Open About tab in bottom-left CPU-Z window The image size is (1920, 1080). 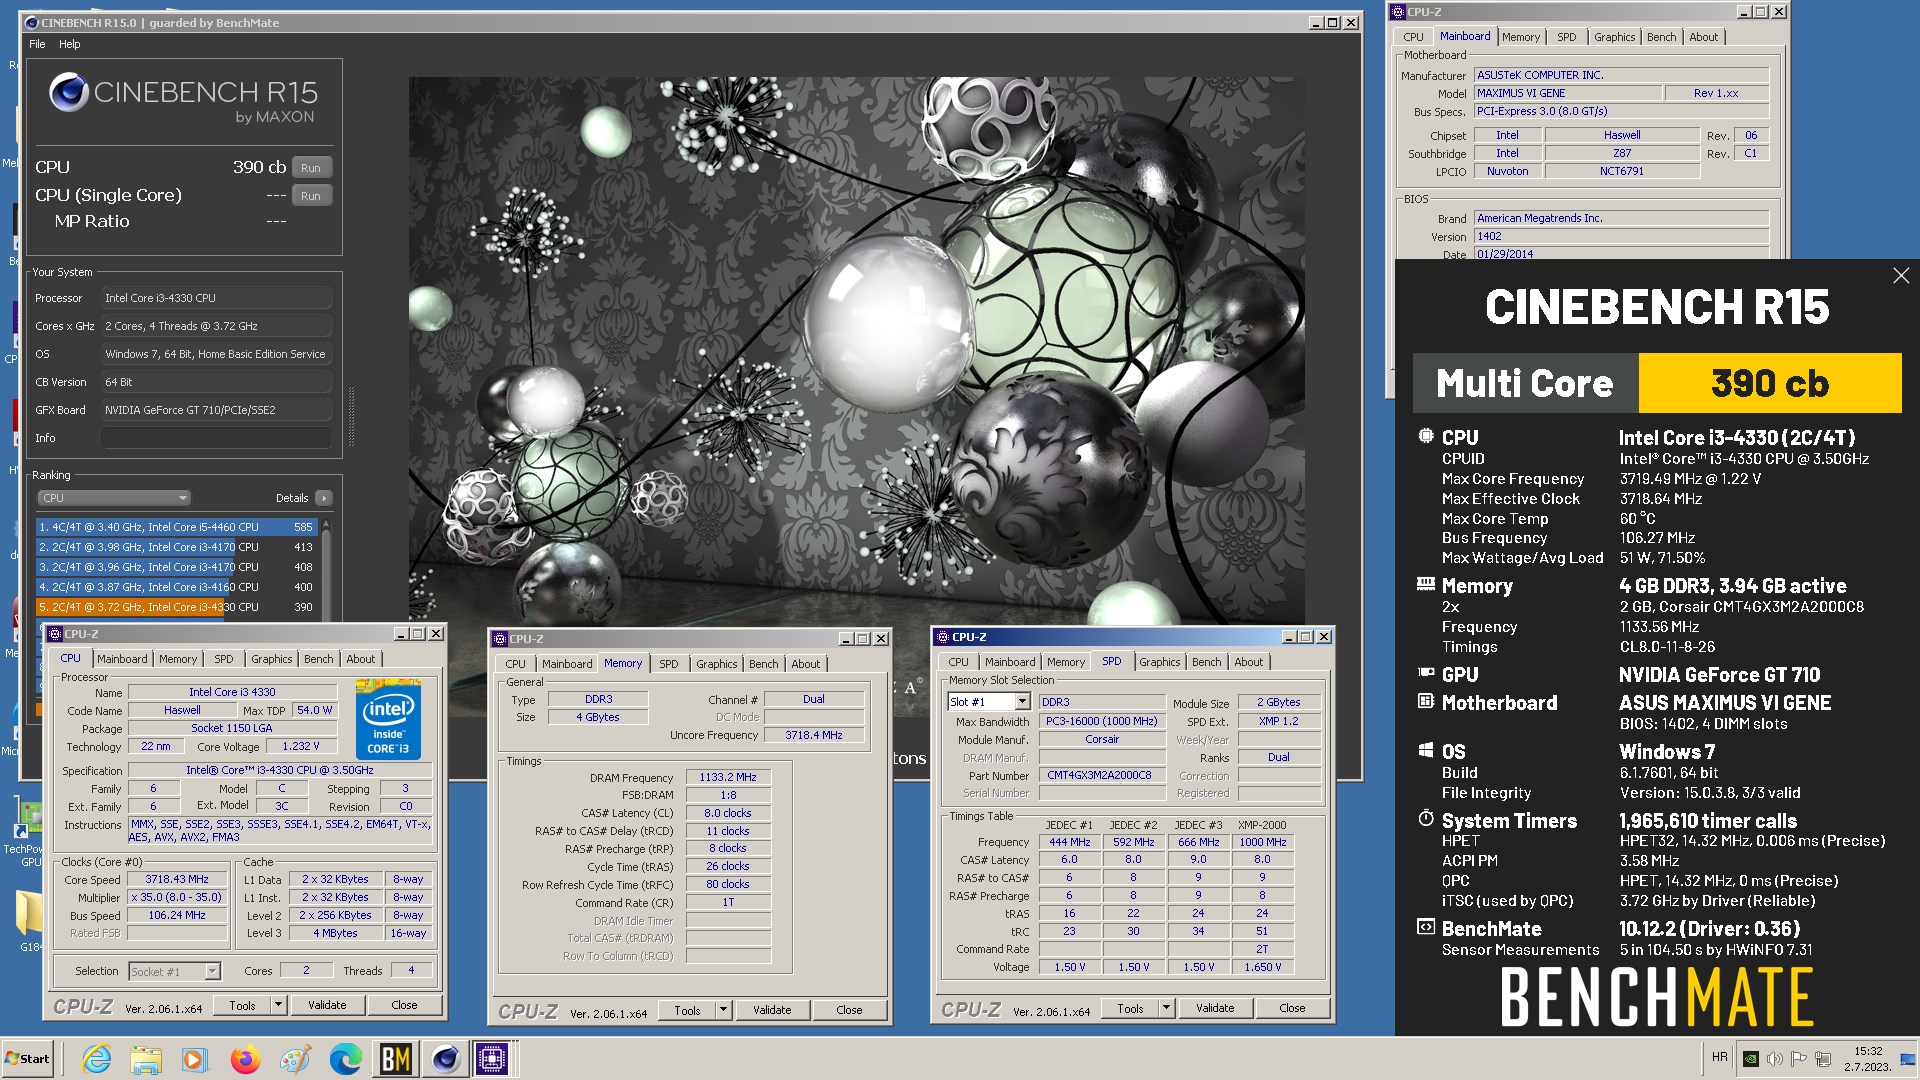[x=360, y=659]
